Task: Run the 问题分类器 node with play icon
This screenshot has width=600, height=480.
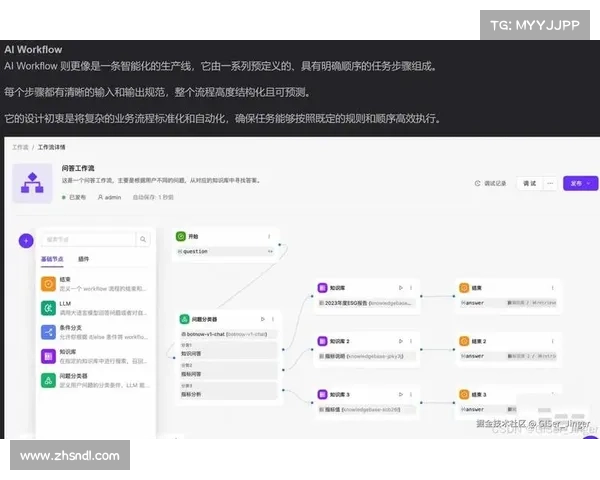Action: coord(262,319)
